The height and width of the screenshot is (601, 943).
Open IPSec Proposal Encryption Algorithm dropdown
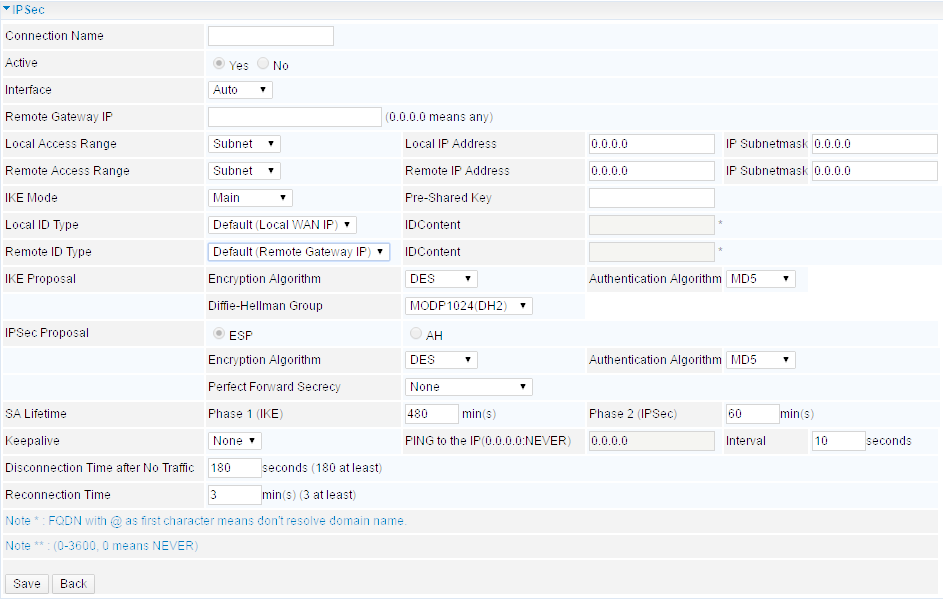tap(441, 360)
